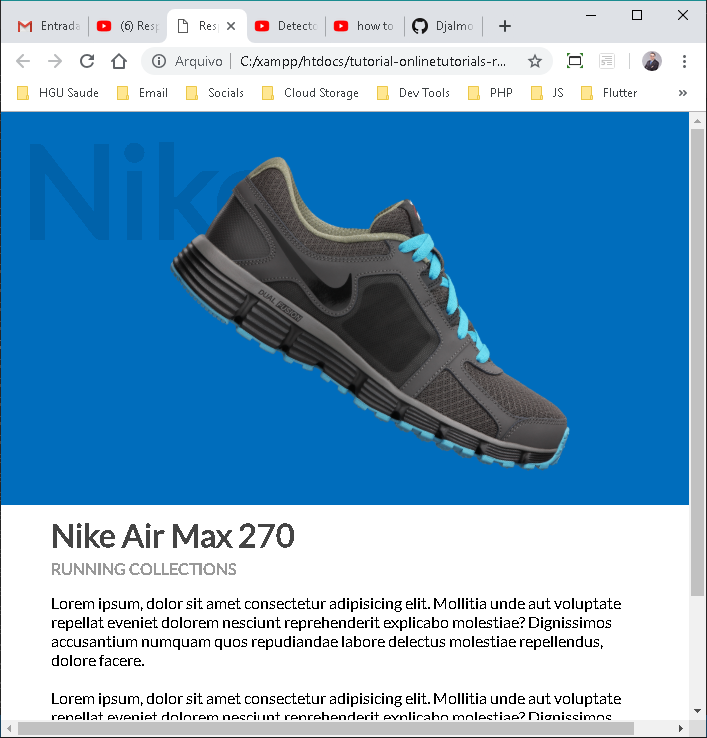This screenshot has height=738, width=707.
Task: Switch to the (6) Resp YouTube tab
Action: coord(128,26)
